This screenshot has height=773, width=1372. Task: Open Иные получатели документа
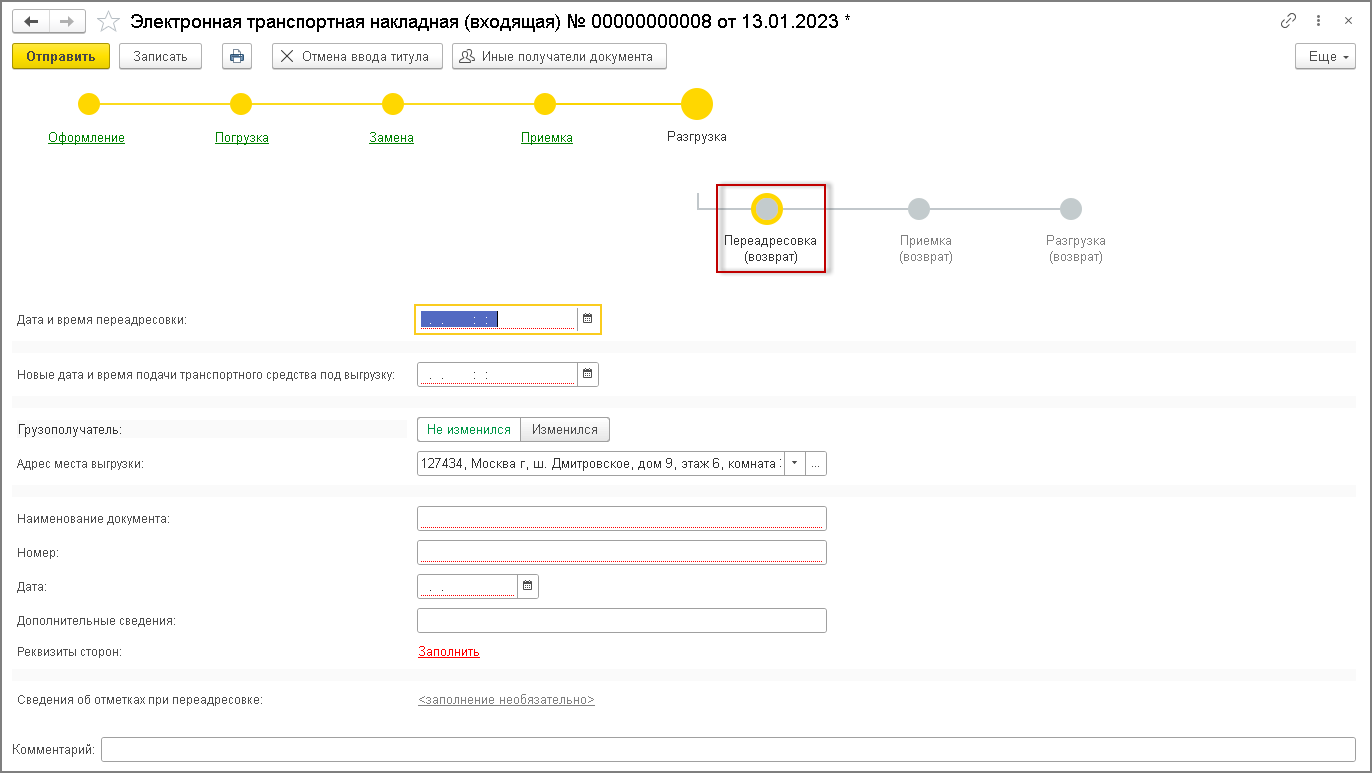pyautogui.click(x=559, y=57)
